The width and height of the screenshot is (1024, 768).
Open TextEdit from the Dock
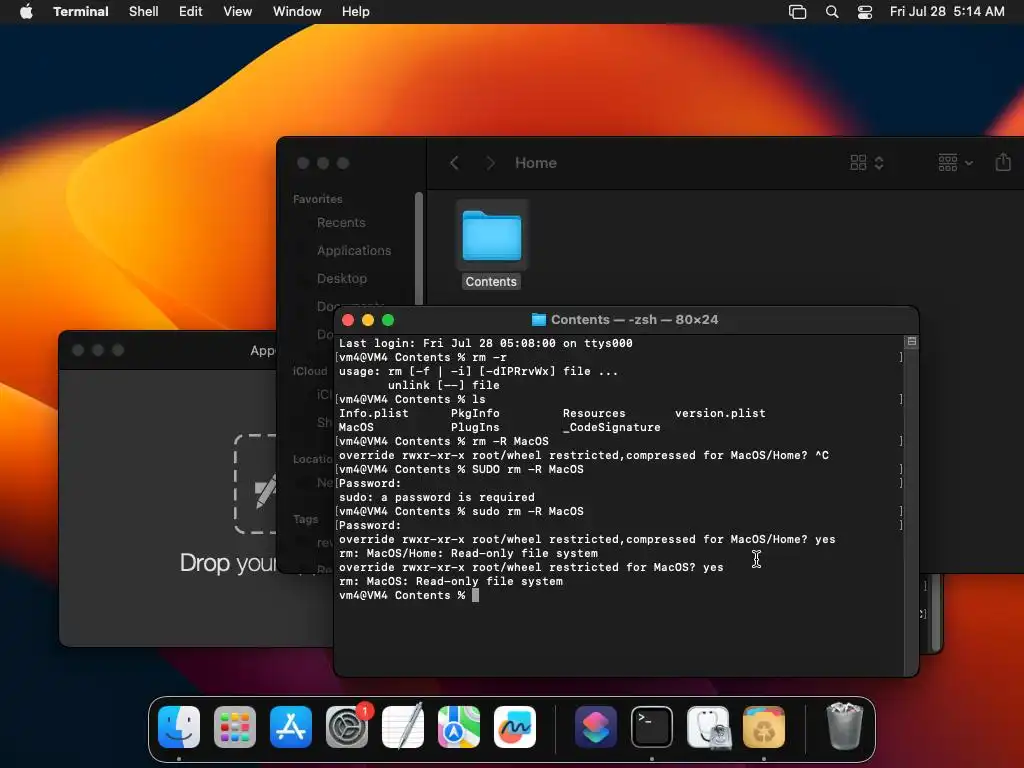click(x=403, y=727)
